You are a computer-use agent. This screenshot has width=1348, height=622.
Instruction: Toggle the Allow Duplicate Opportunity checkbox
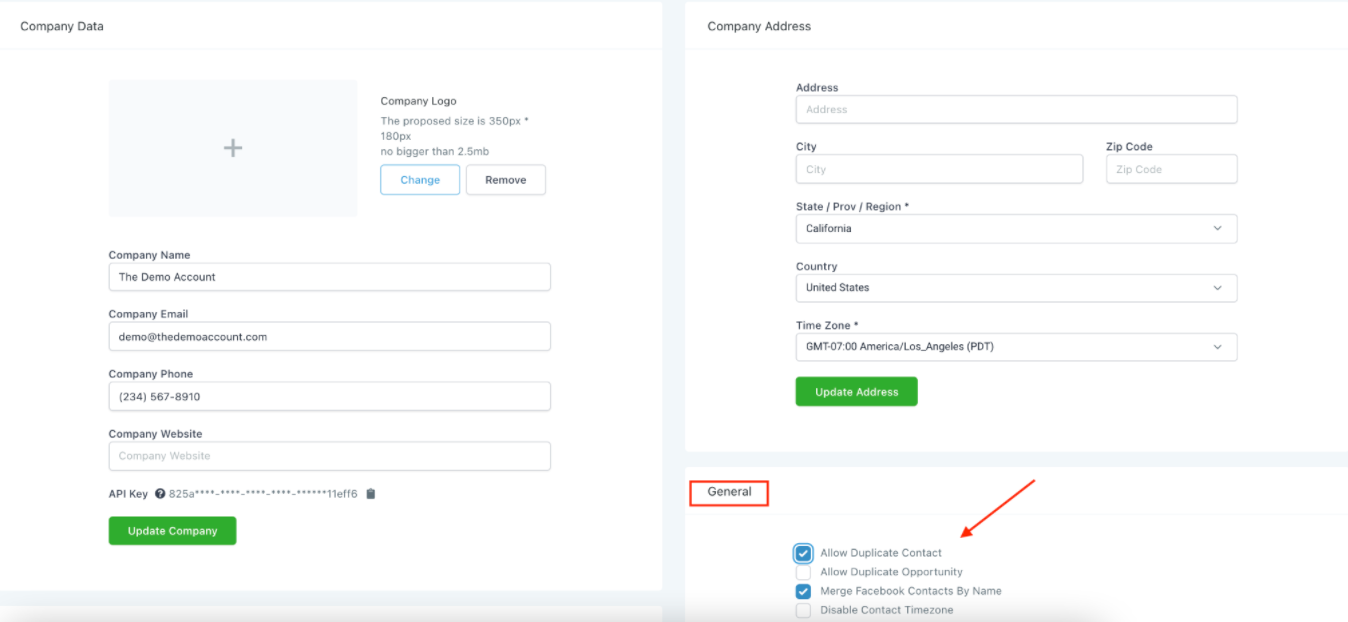(803, 572)
